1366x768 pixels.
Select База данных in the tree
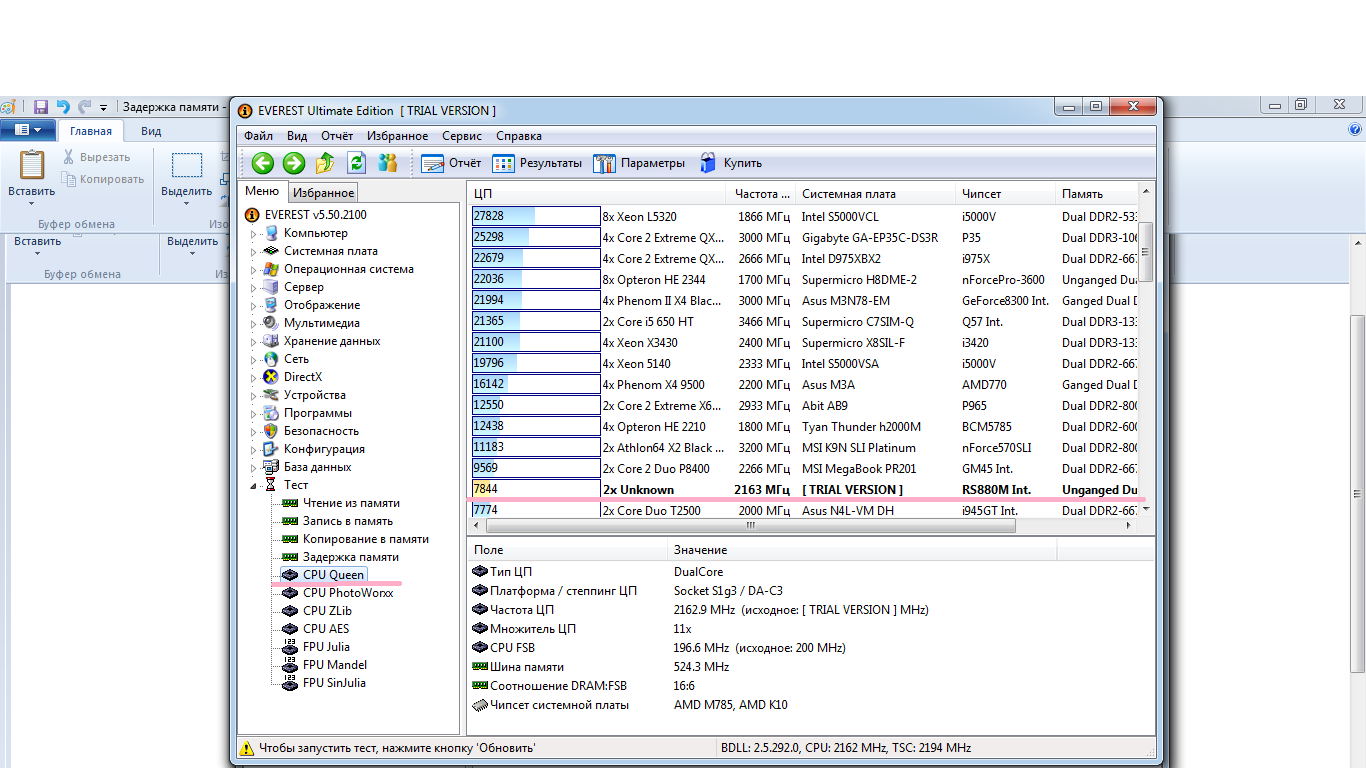tap(317, 467)
